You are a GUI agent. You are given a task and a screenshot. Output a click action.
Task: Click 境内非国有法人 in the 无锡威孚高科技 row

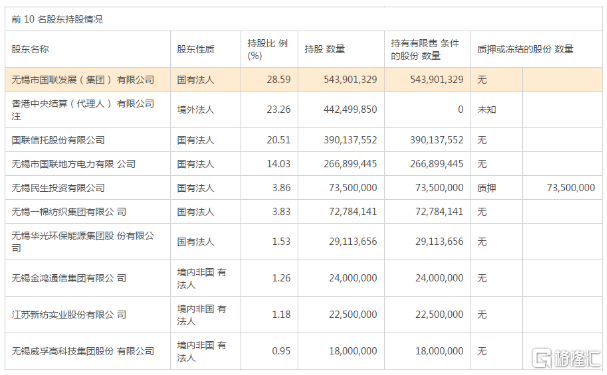(x=202, y=351)
